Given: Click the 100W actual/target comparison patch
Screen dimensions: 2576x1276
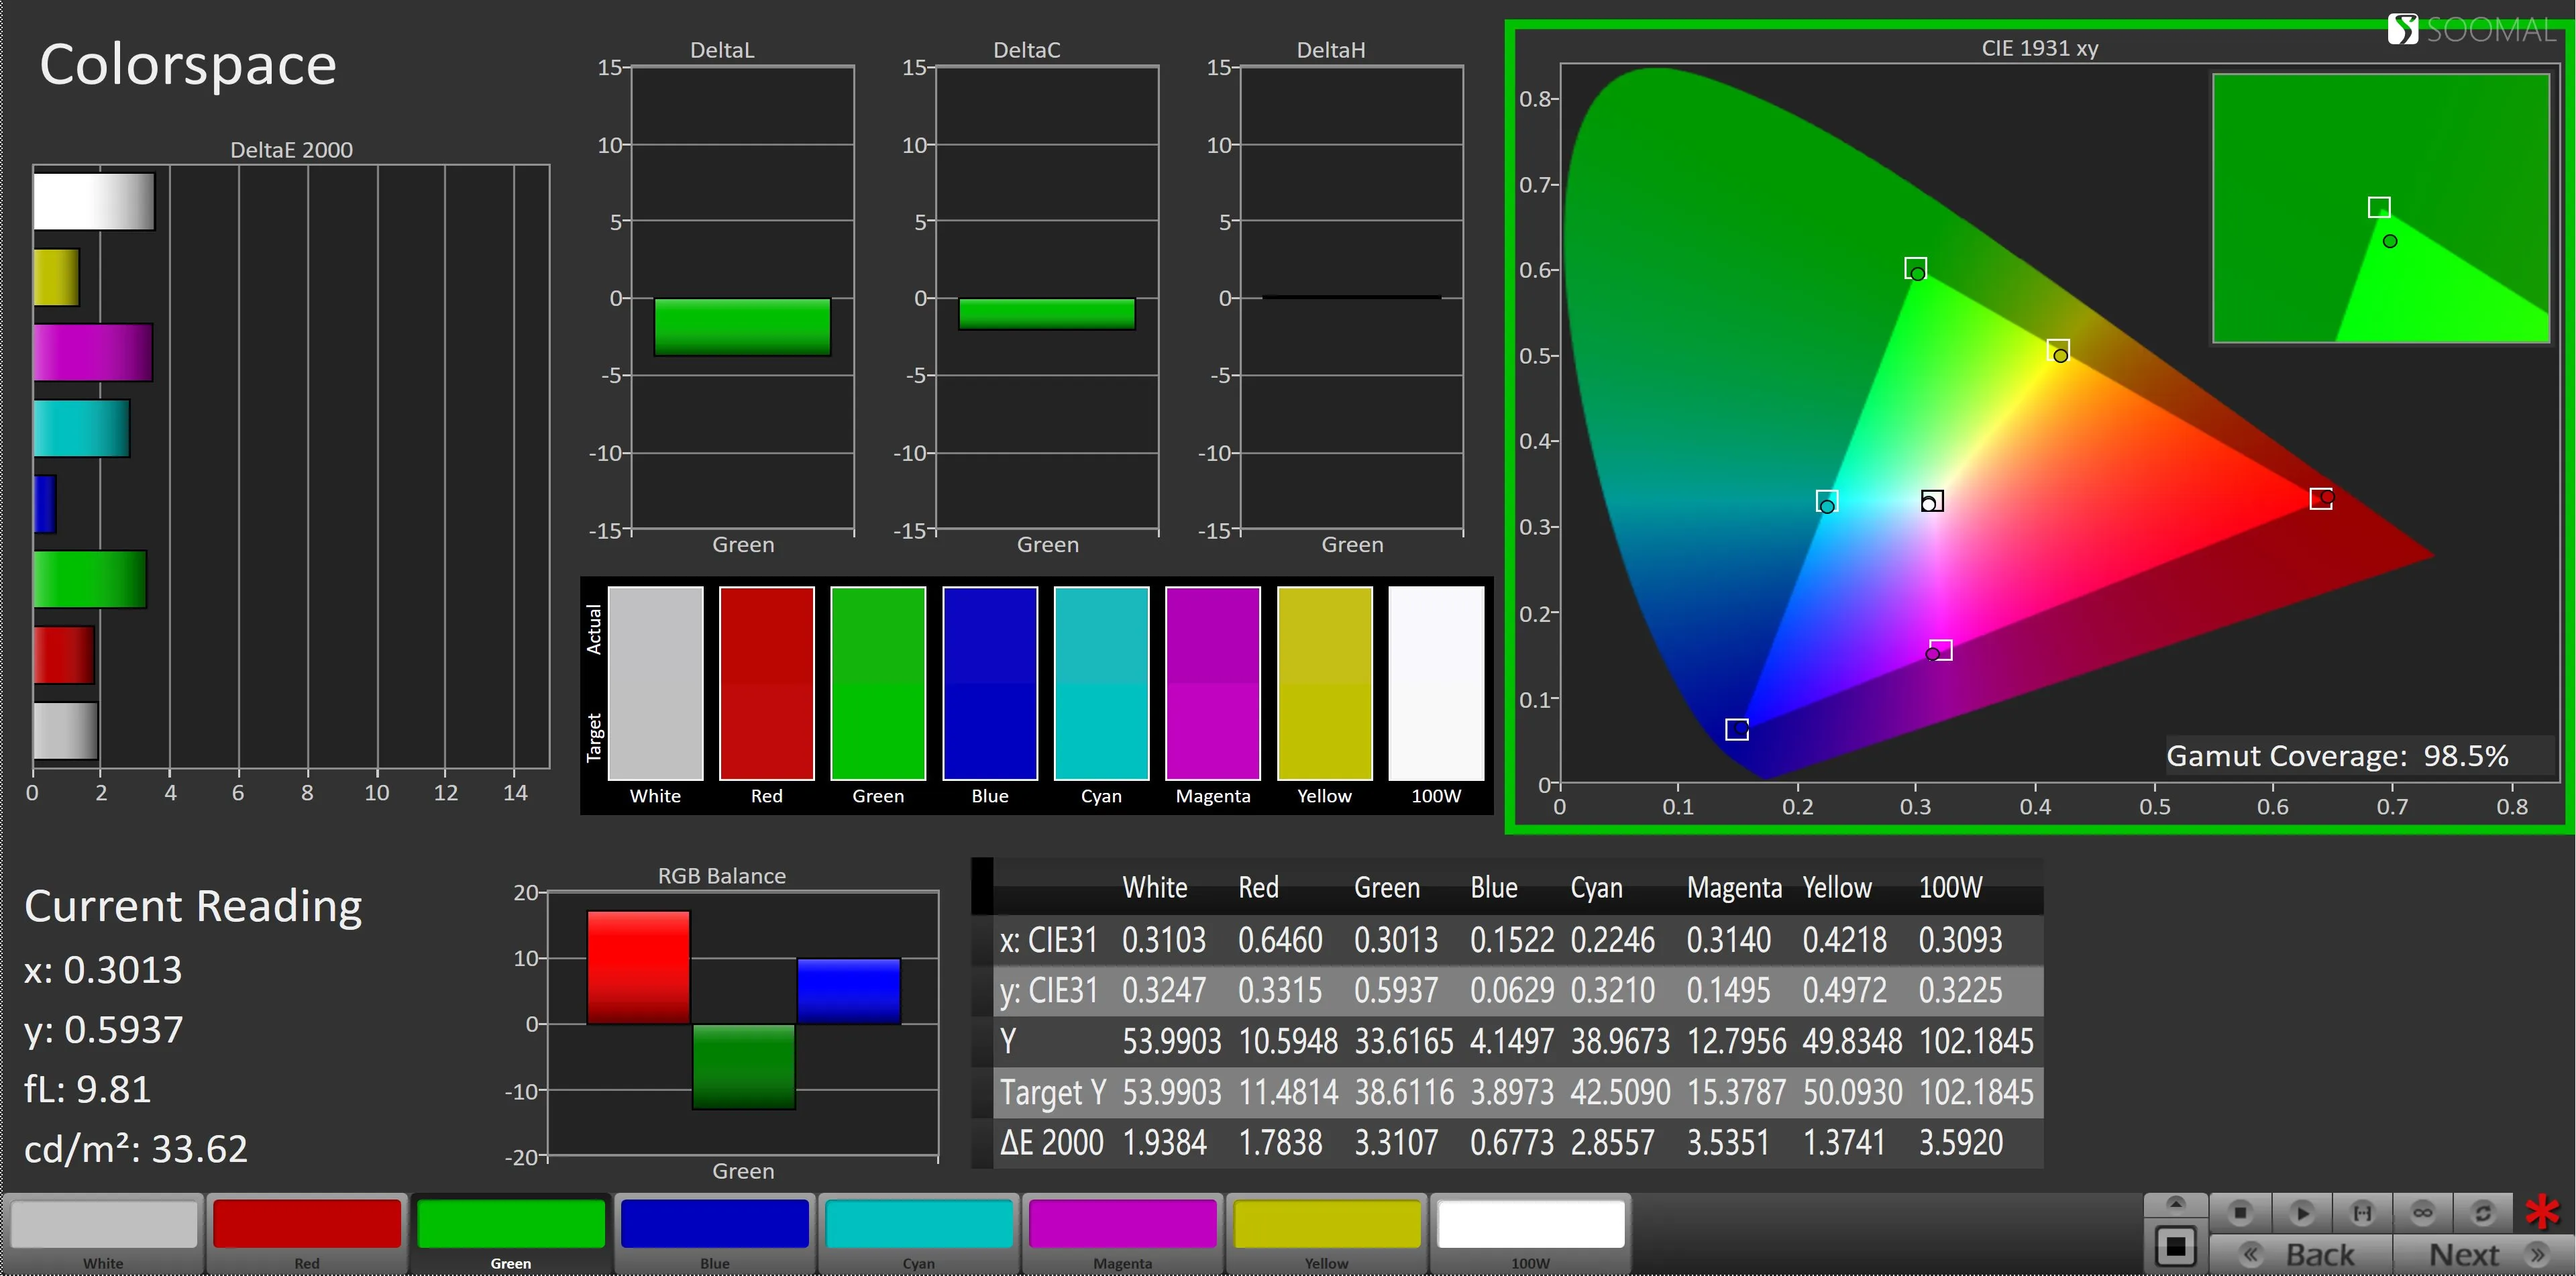Looking at the screenshot, I should pyautogui.click(x=1436, y=683).
